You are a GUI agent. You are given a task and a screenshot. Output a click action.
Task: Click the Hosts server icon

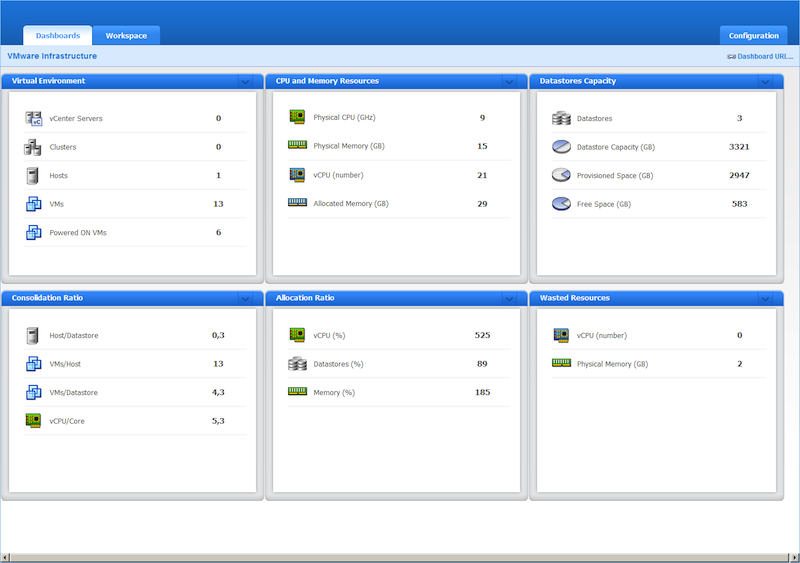click(33, 176)
